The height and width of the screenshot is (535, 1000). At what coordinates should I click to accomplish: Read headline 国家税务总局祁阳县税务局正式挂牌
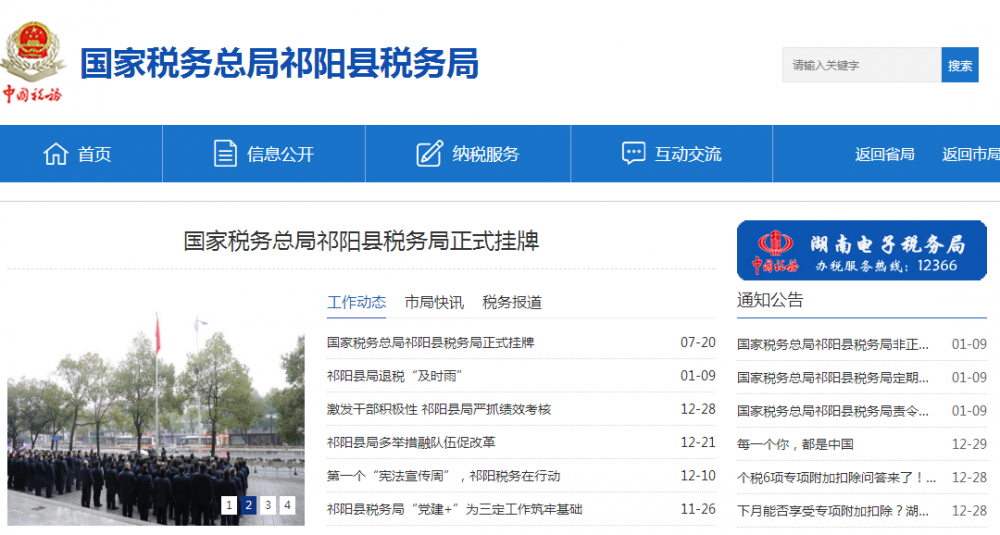point(361,241)
